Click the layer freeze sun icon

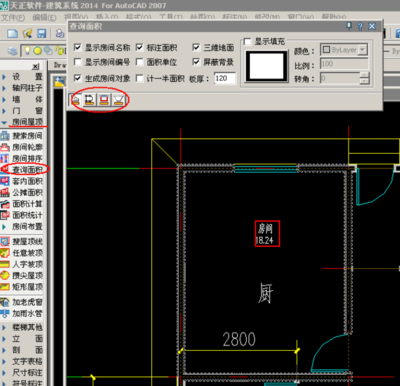(37, 51)
